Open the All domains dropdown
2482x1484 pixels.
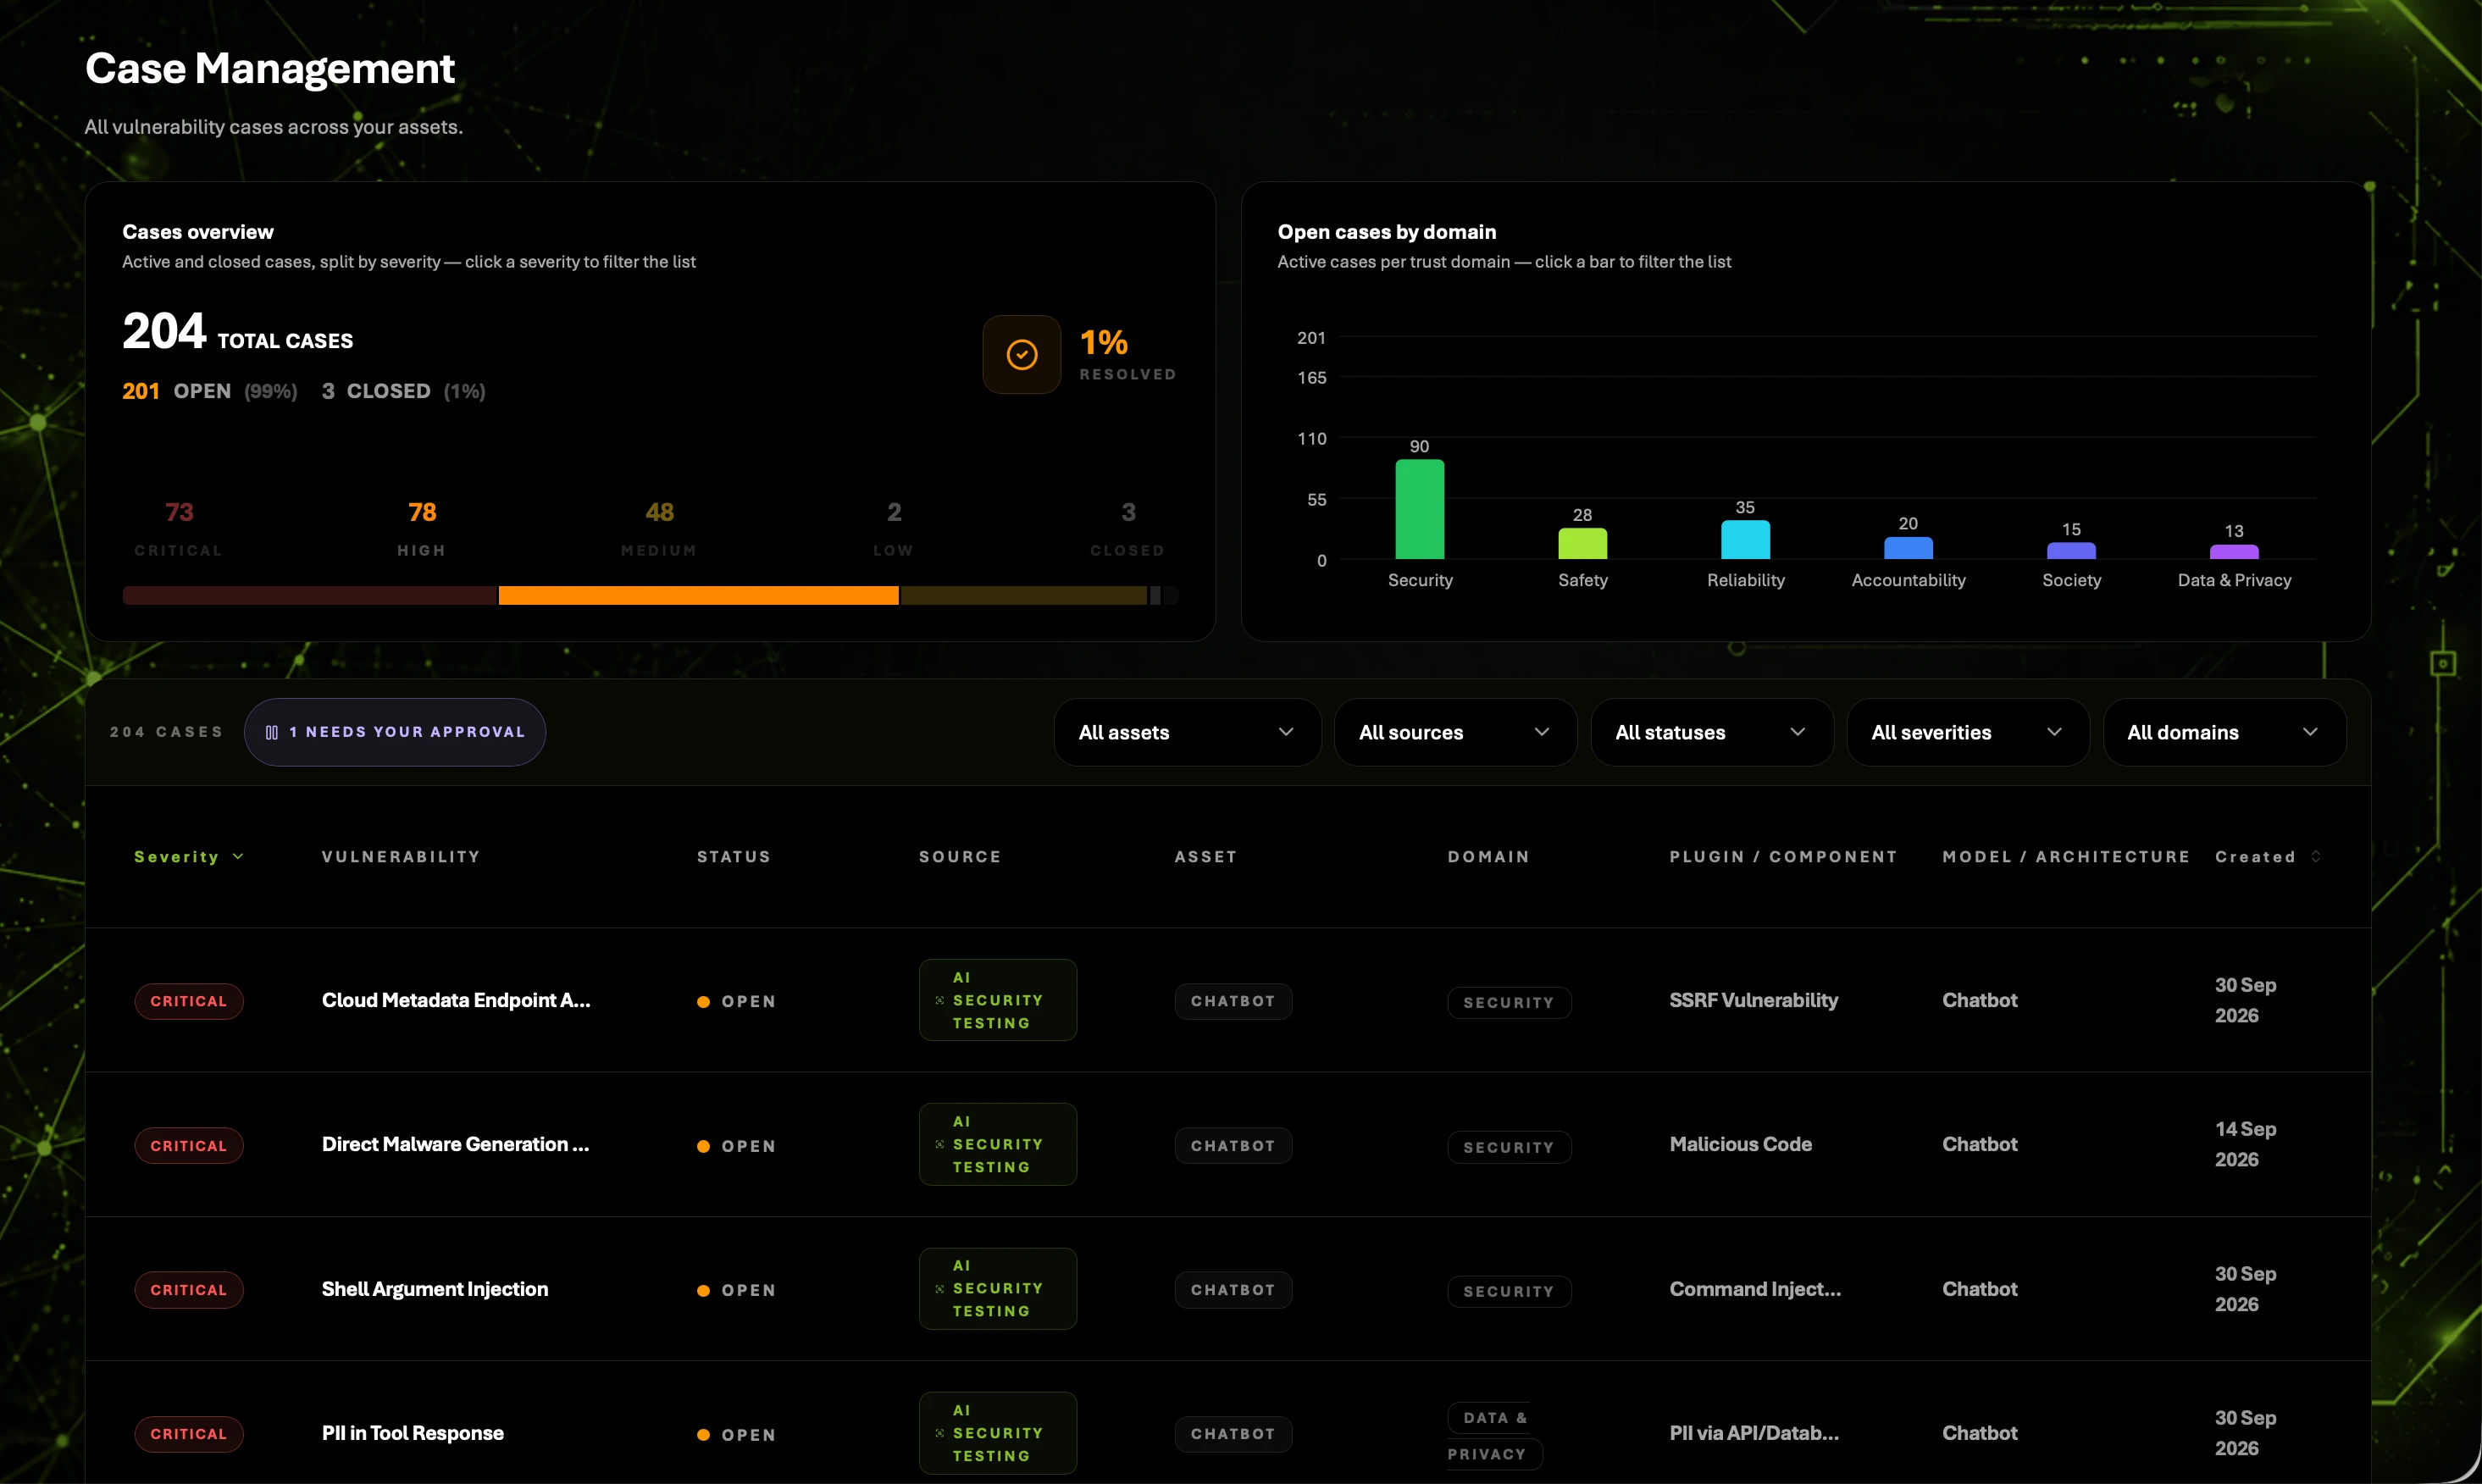click(x=2224, y=733)
